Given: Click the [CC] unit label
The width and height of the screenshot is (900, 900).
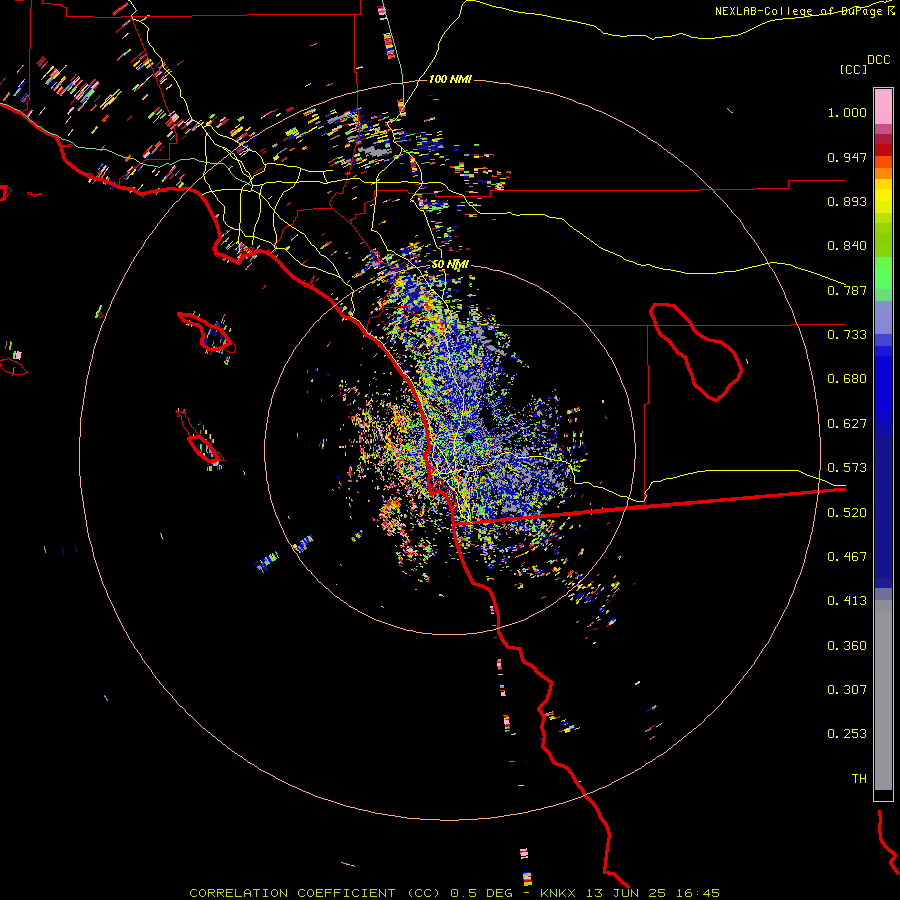Looking at the screenshot, I should (853, 69).
